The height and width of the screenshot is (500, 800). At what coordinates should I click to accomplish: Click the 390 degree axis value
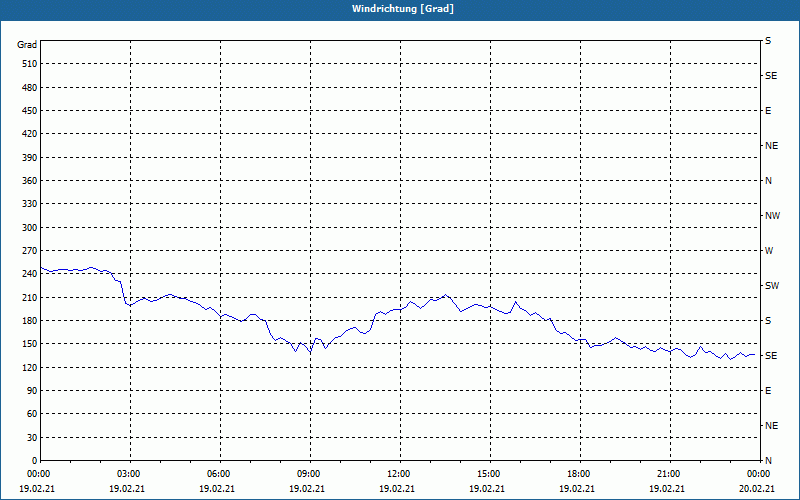pyautogui.click(x=30, y=157)
